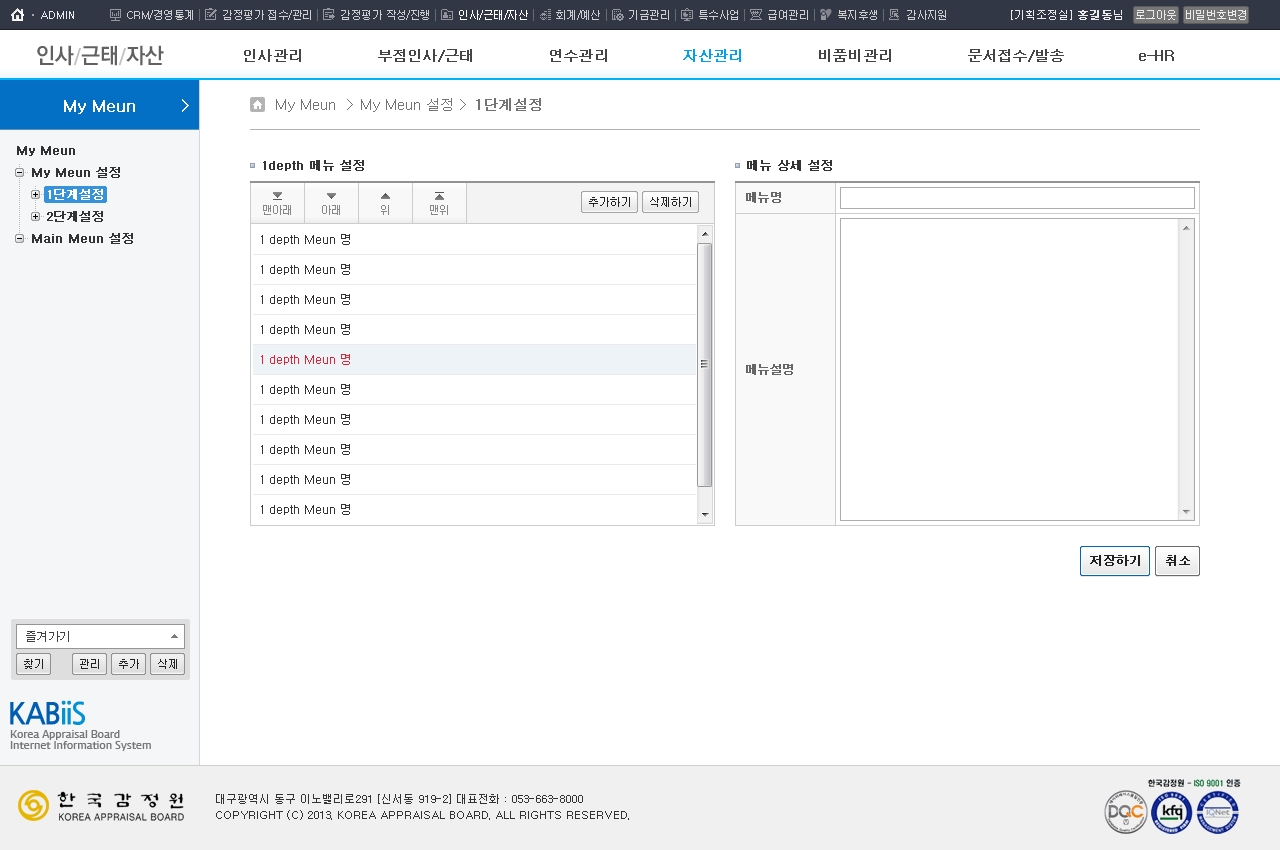Collapse the Main Meun 설정 tree node
This screenshot has height=850, width=1280.
coord(20,238)
